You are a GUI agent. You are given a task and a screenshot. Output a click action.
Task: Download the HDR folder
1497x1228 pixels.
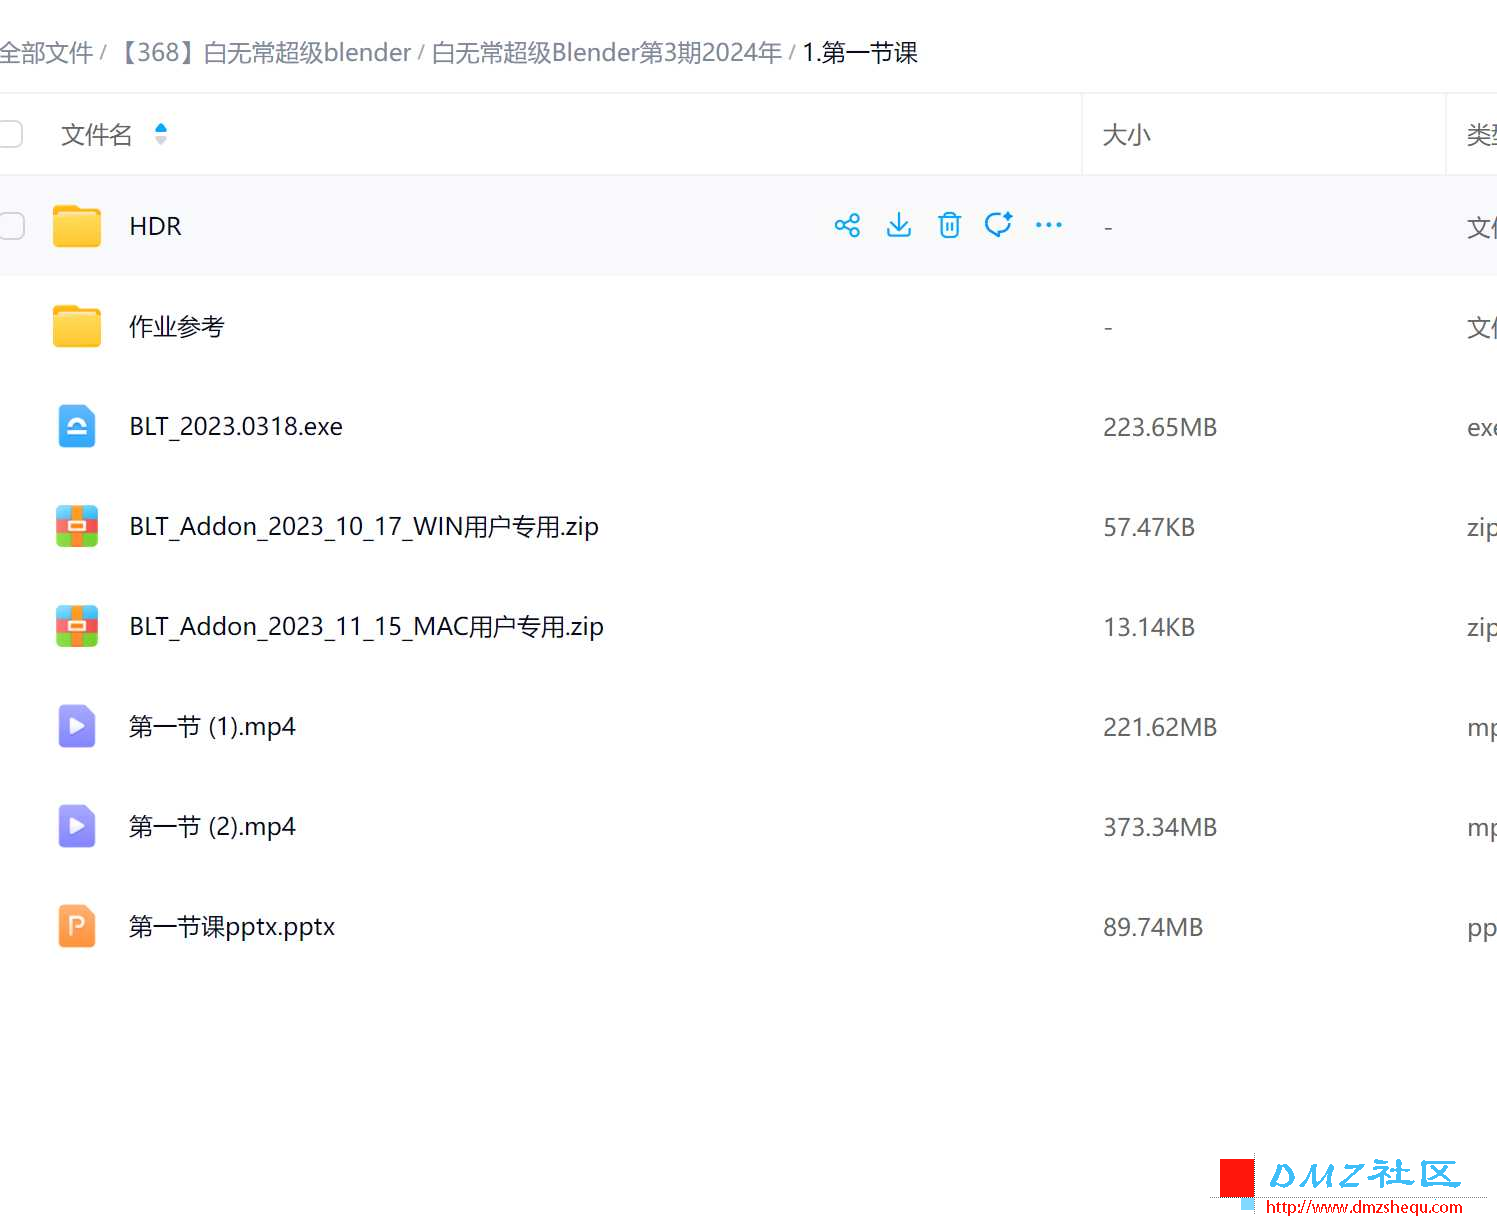tap(899, 225)
